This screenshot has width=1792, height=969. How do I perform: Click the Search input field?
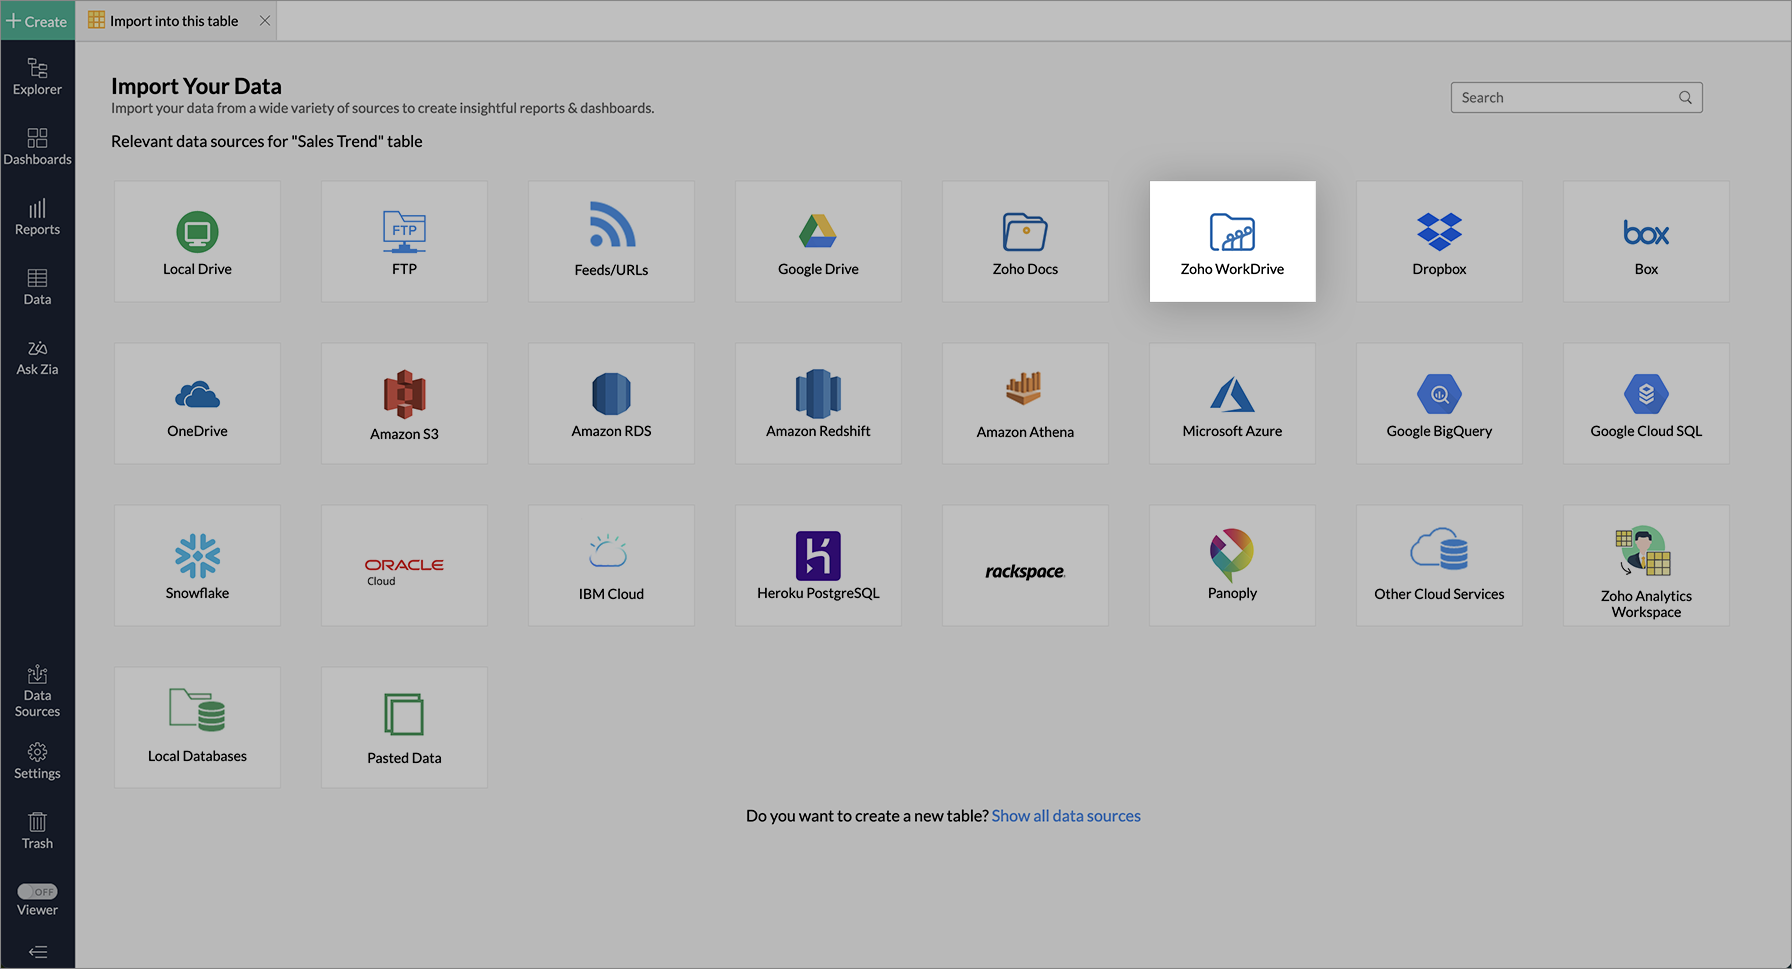pos(1565,97)
